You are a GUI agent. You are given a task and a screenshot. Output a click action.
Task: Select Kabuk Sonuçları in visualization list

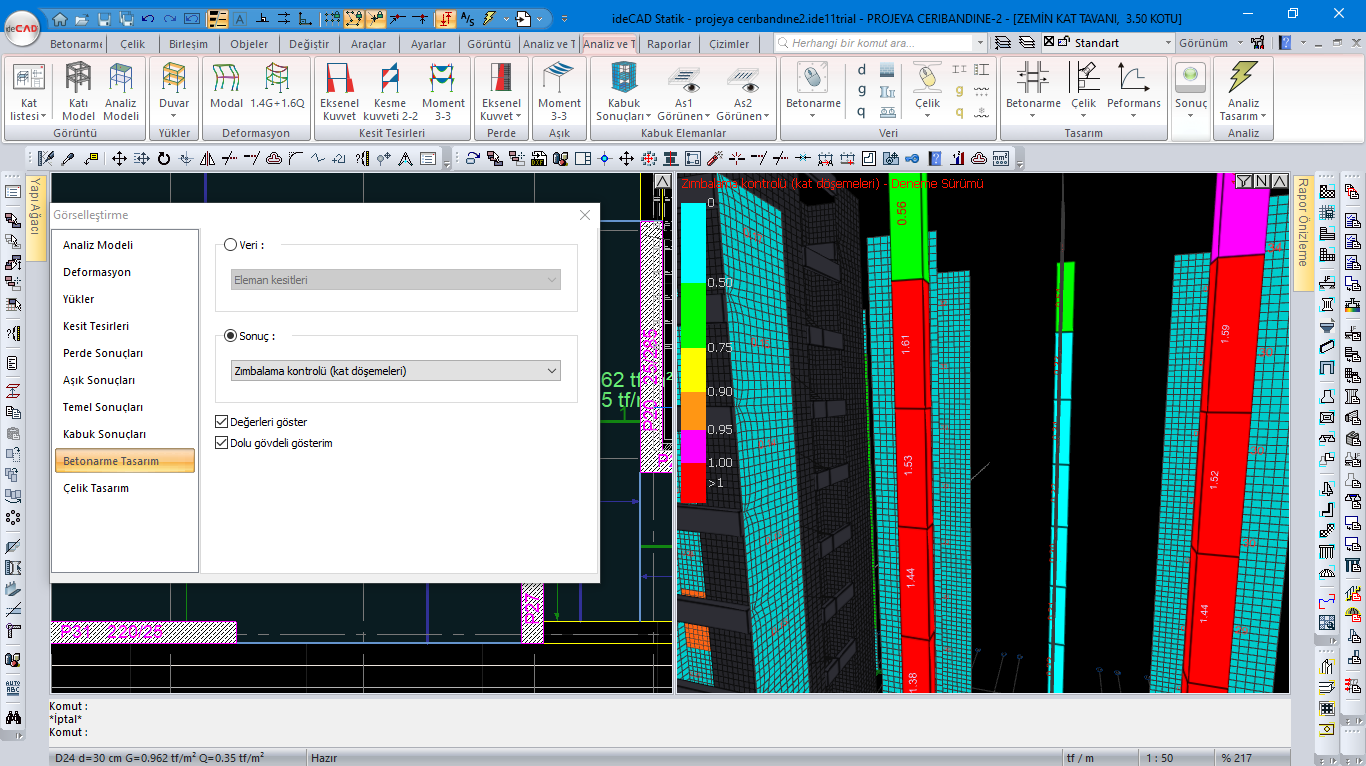click(105, 434)
